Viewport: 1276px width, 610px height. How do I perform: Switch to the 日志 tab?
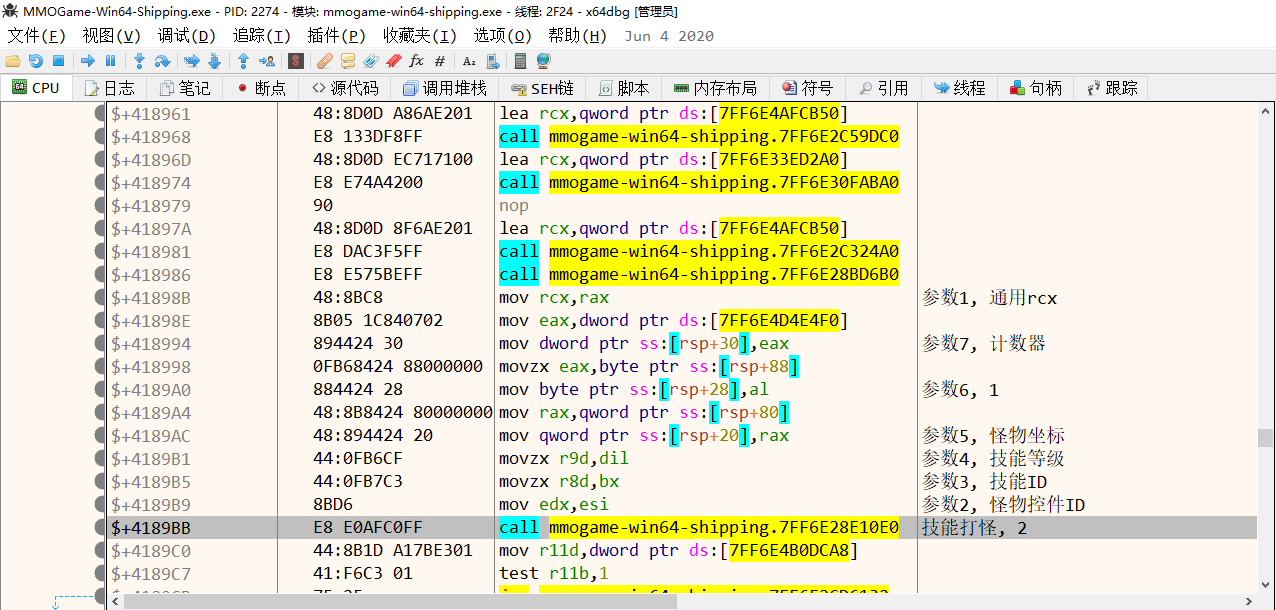click(x=109, y=88)
